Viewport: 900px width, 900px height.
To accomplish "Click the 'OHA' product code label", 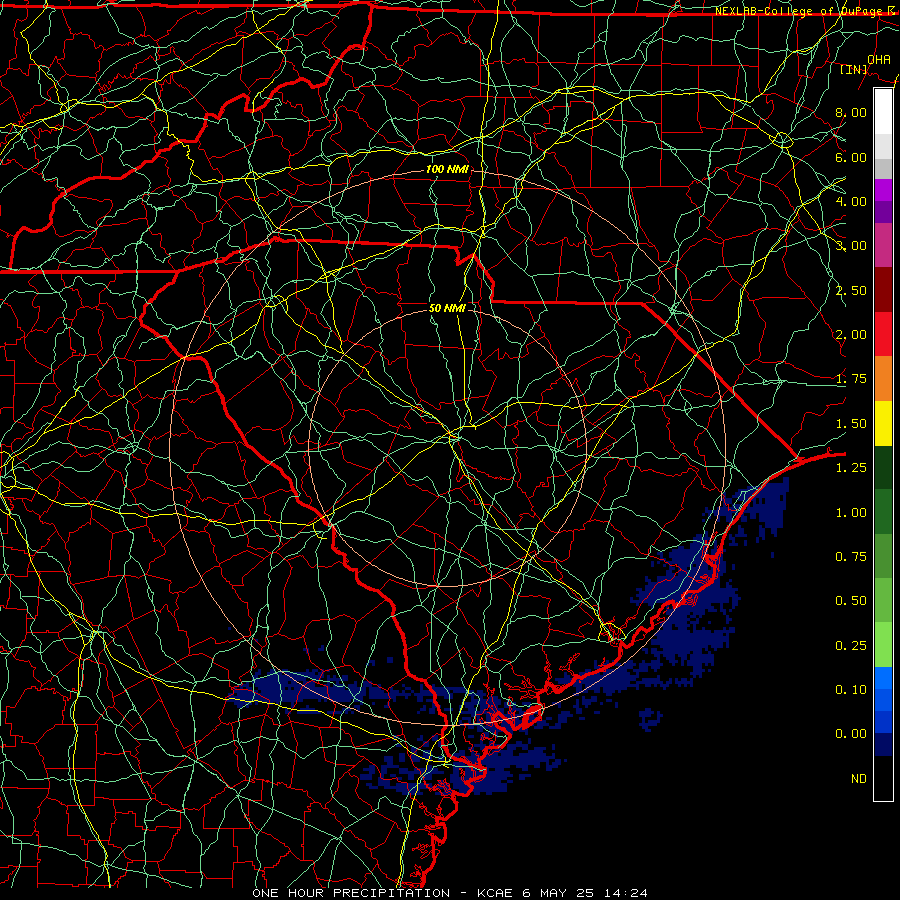I will [x=879, y=59].
